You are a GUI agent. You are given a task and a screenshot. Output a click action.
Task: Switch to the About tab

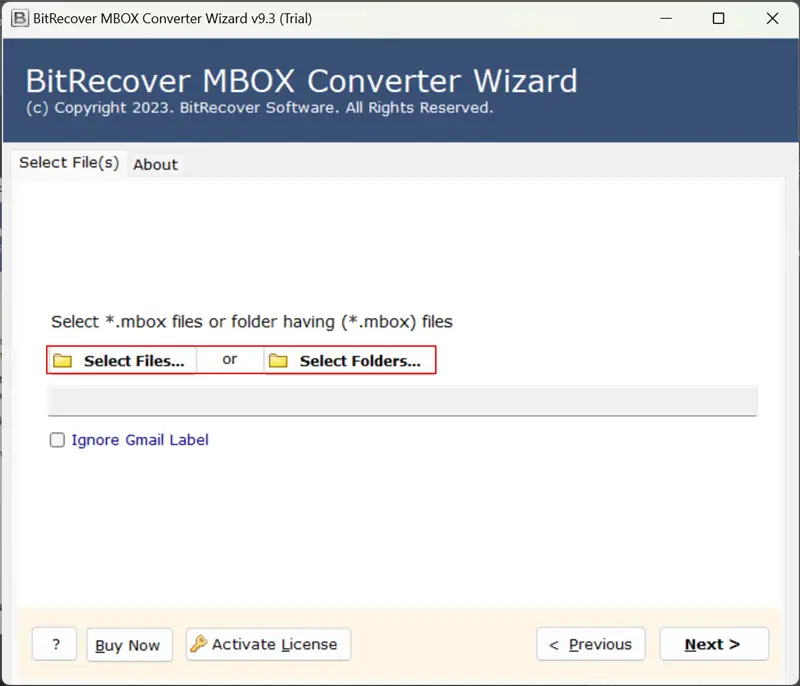[156, 165]
